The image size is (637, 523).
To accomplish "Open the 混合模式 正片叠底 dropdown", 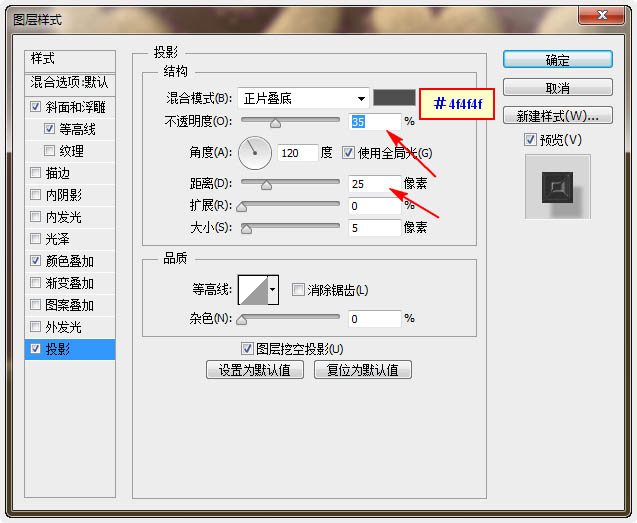I will (x=303, y=98).
